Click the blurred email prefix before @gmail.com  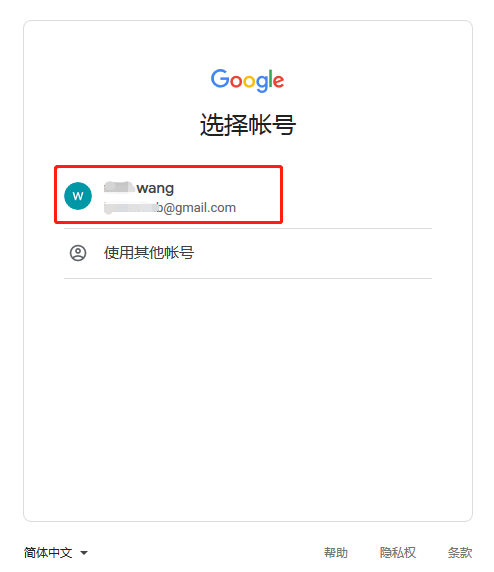[131, 208]
